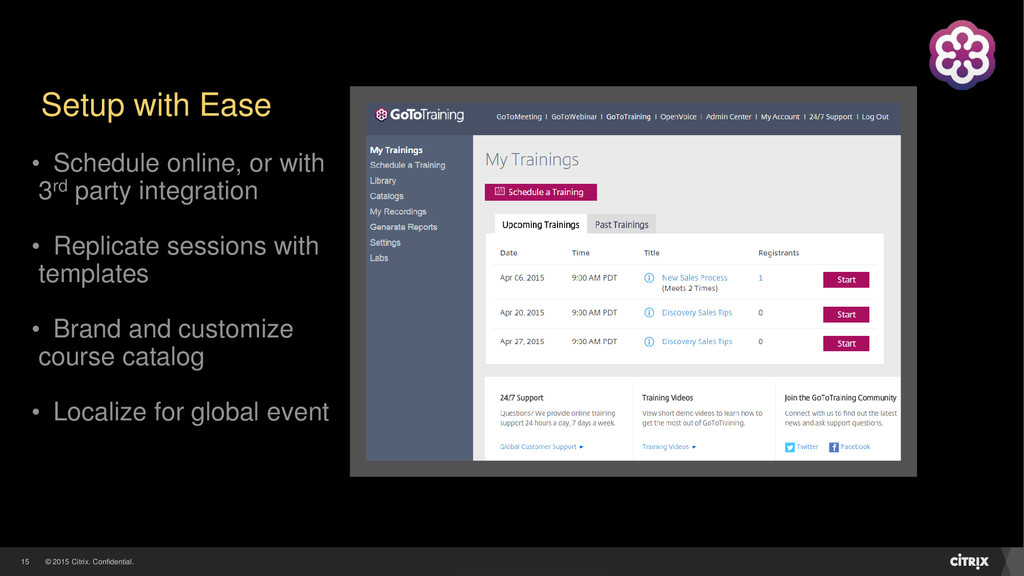Viewport: 1024px width, 576px height.
Task: Open Library in the sidebar
Action: coord(383,181)
